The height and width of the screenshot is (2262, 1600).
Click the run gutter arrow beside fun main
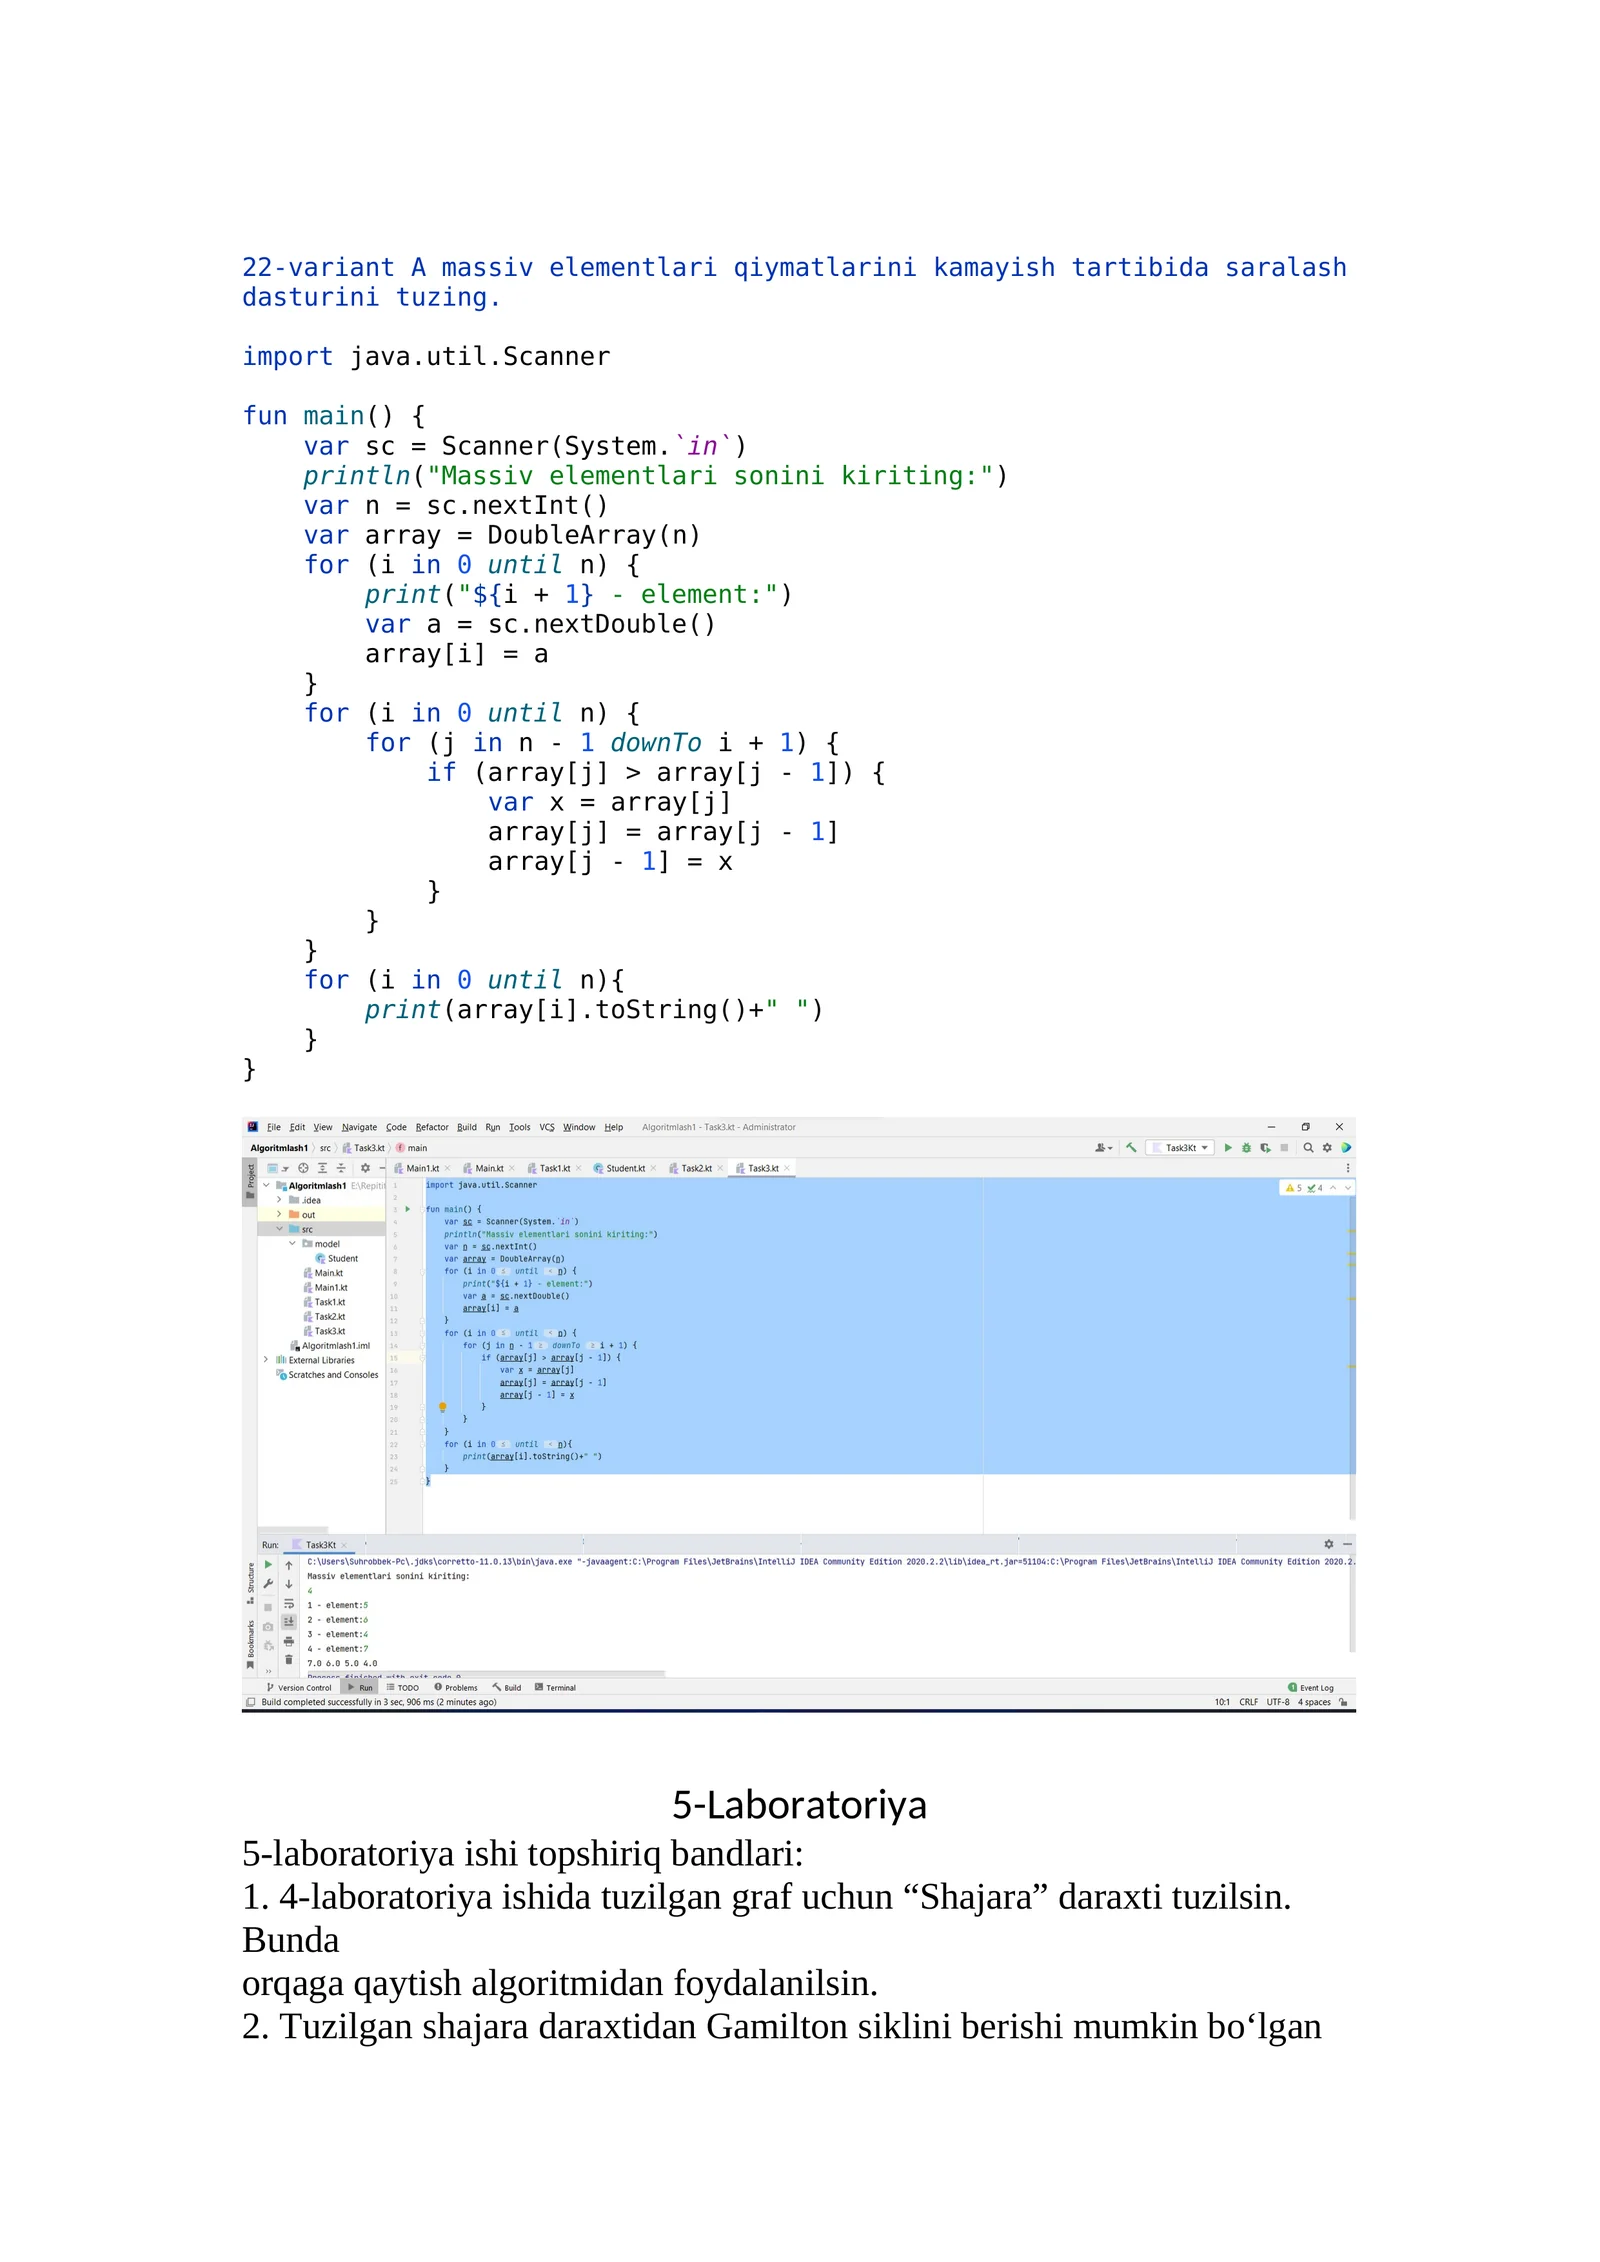tap(408, 1209)
